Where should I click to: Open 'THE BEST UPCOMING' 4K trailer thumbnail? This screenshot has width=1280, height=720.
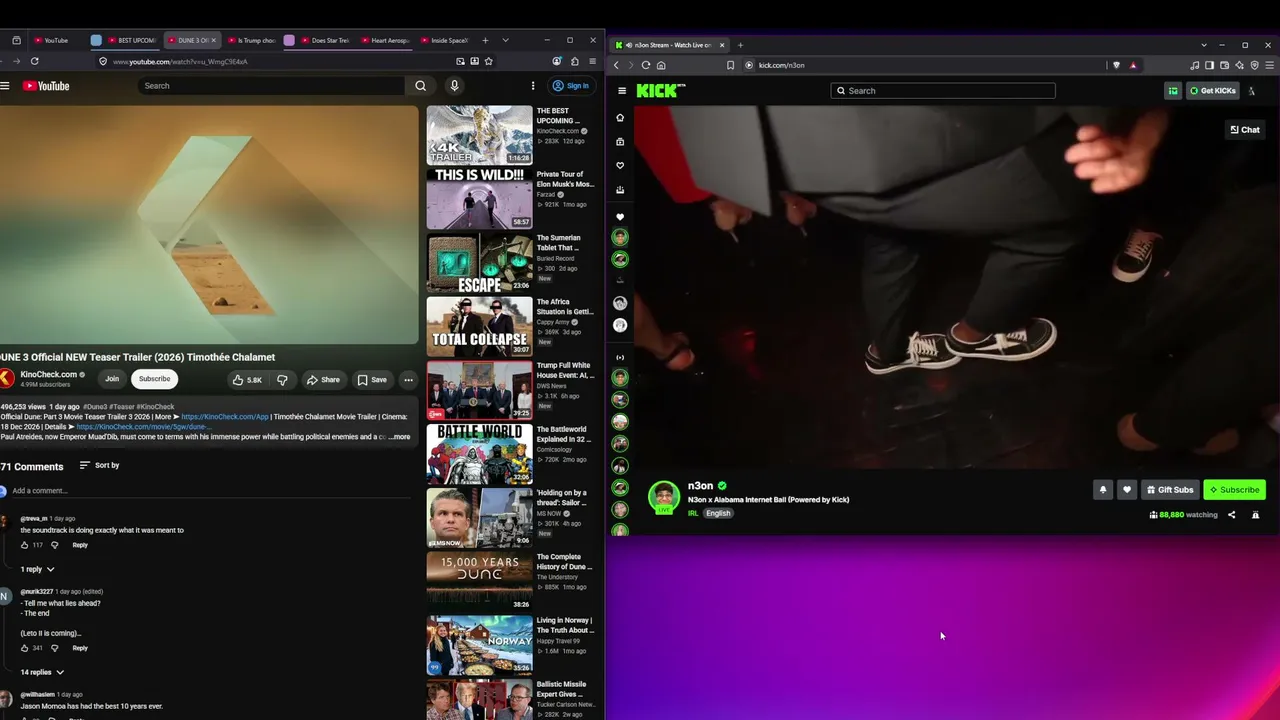coord(480,135)
